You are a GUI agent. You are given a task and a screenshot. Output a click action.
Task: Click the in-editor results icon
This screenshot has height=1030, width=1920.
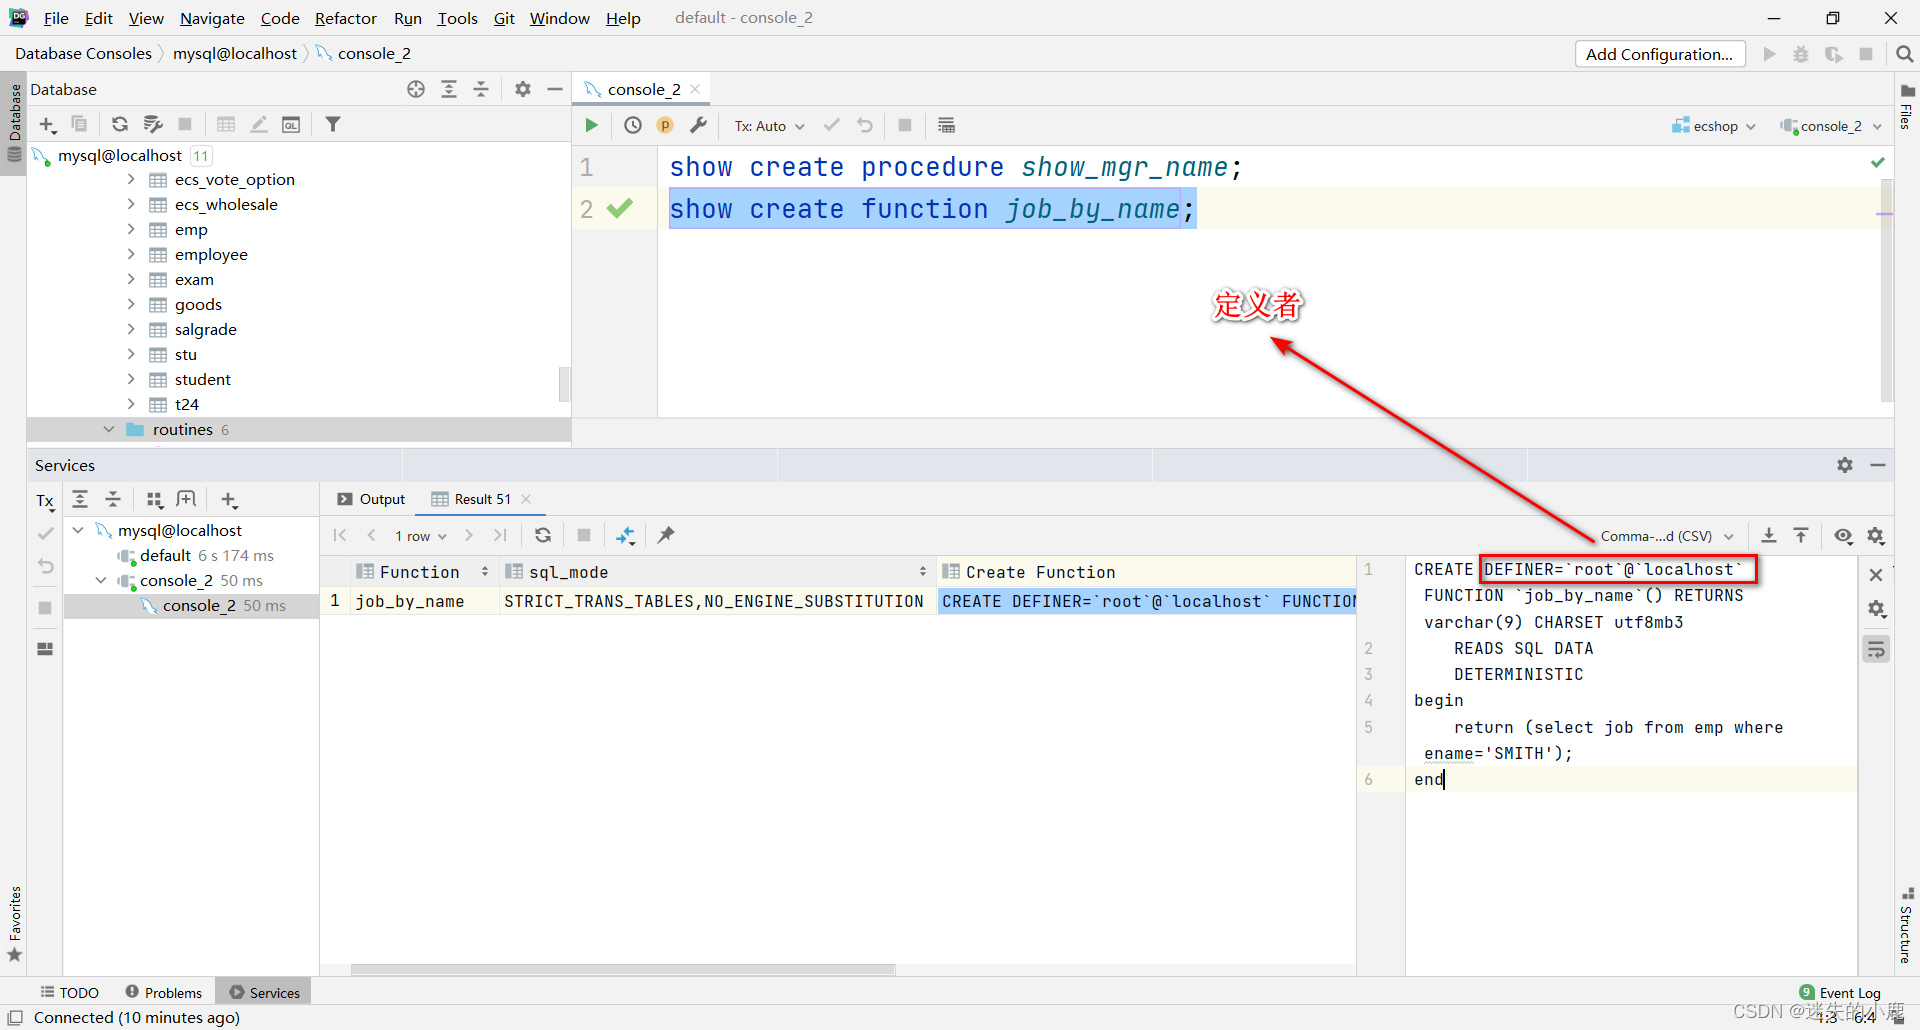tap(946, 125)
